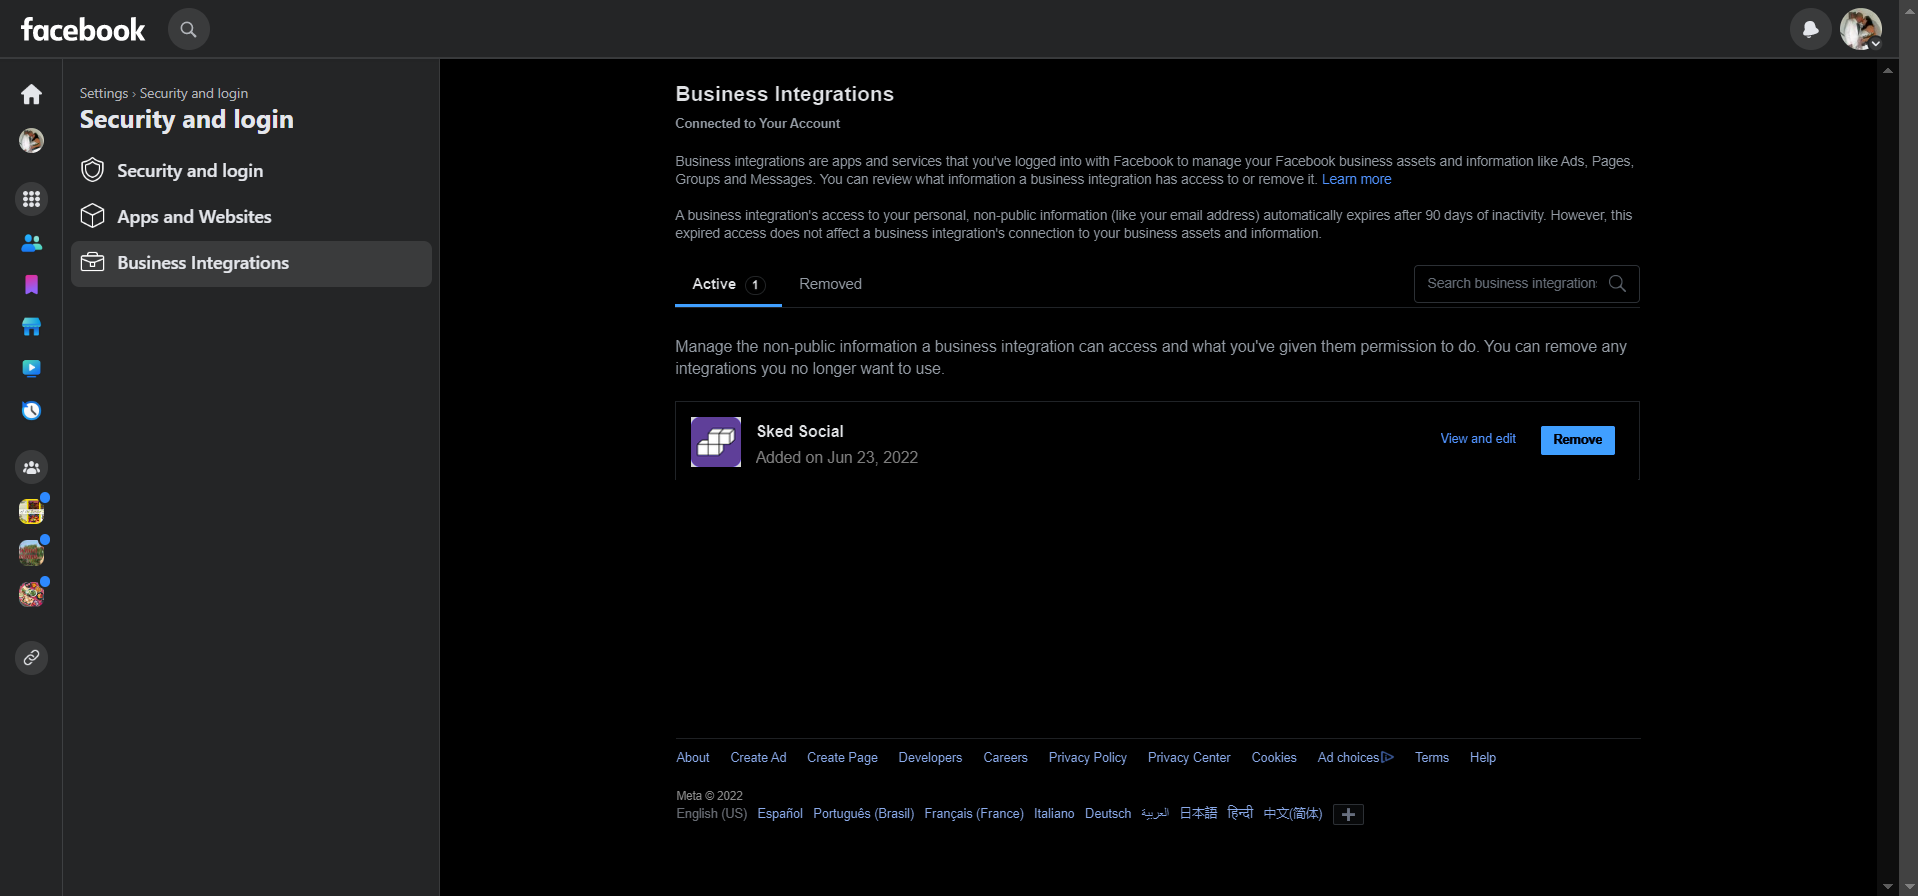Screen dimensions: 1918x896
Task: Open the Privacy Policy footer link
Action: point(1087,758)
